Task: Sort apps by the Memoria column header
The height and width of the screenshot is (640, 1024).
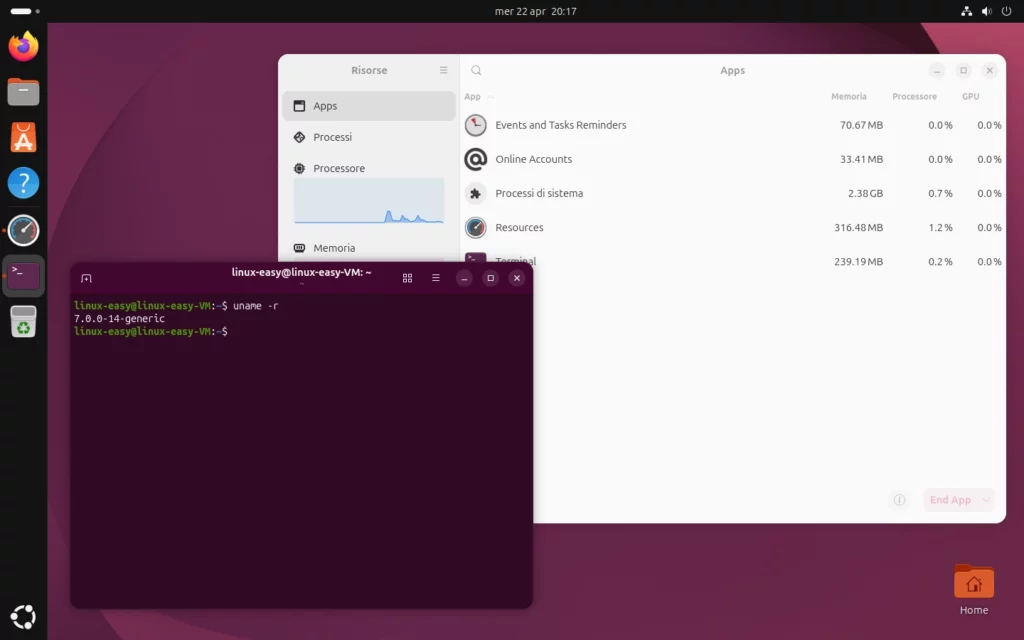Action: tap(849, 96)
